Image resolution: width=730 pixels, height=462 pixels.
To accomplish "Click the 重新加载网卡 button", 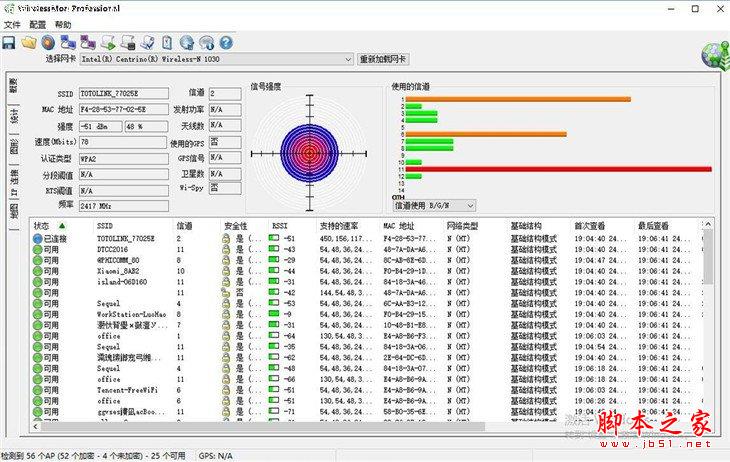I will 384,59.
